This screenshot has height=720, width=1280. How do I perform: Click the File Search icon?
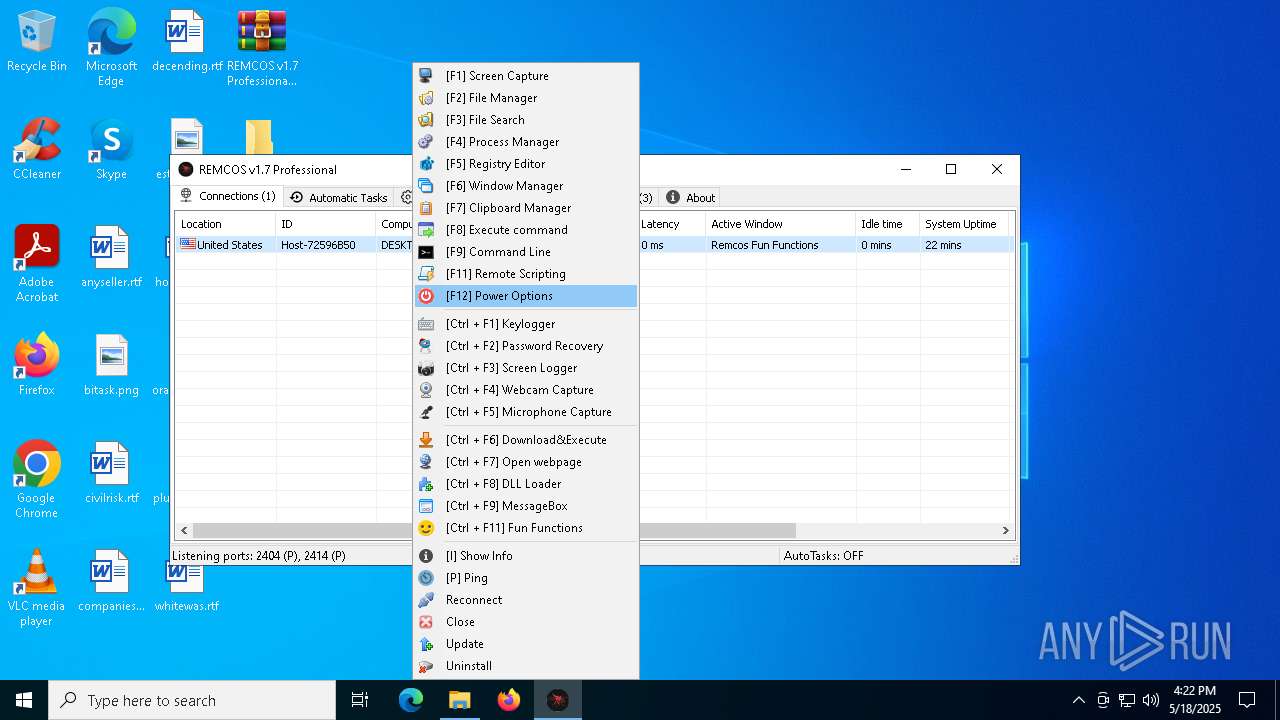426,120
